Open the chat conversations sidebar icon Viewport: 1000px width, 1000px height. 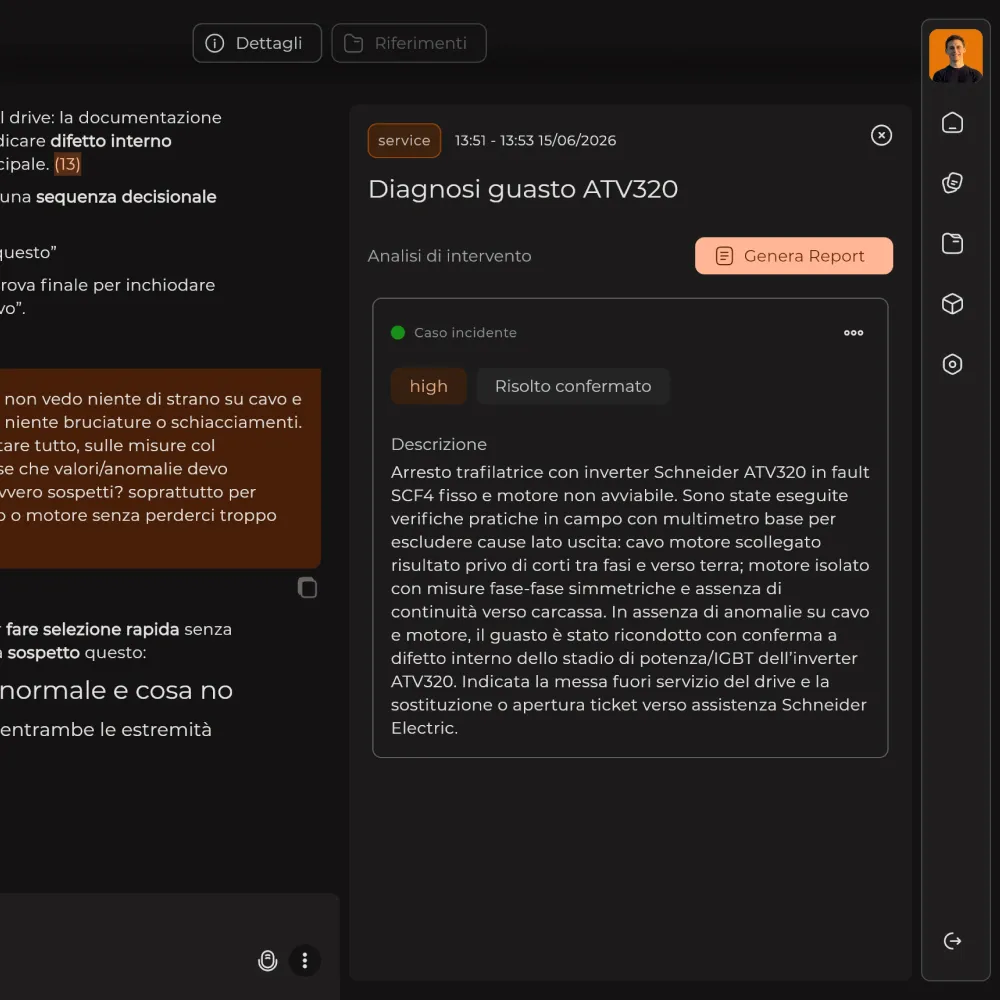[x=952, y=183]
